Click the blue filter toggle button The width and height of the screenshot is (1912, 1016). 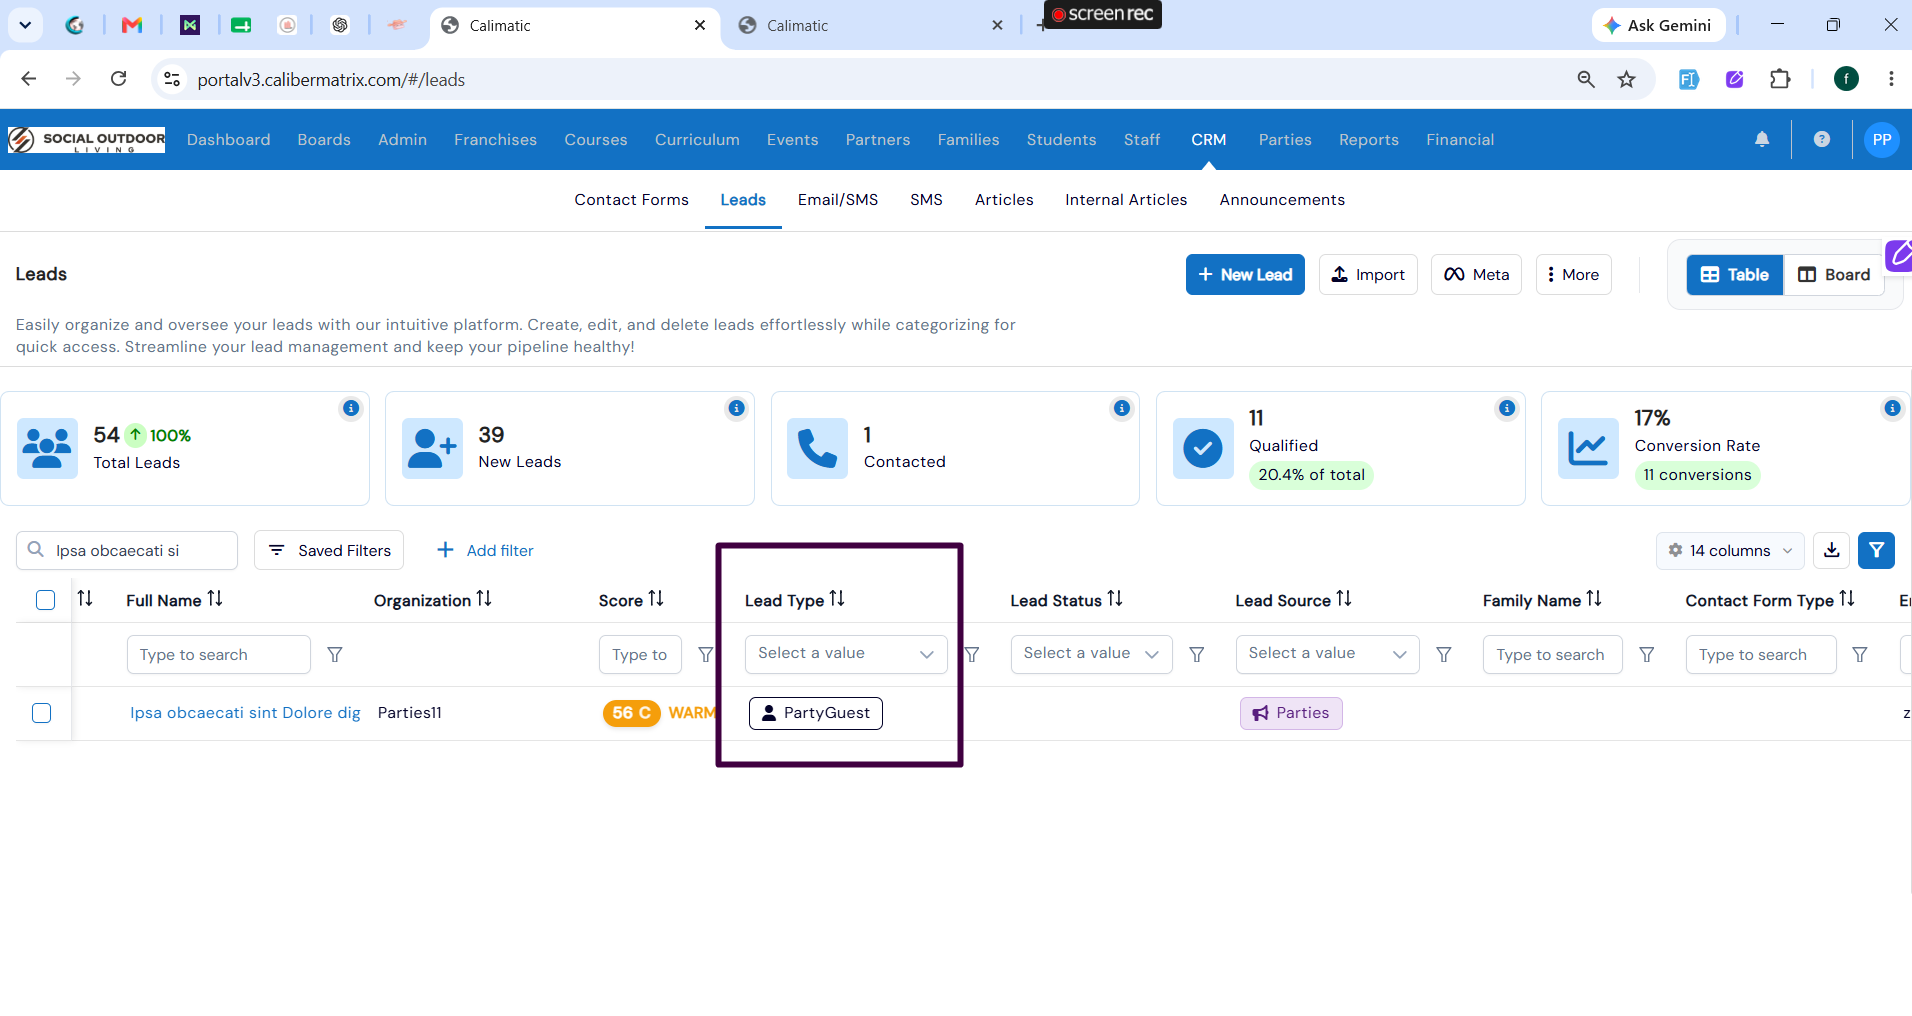point(1877,550)
